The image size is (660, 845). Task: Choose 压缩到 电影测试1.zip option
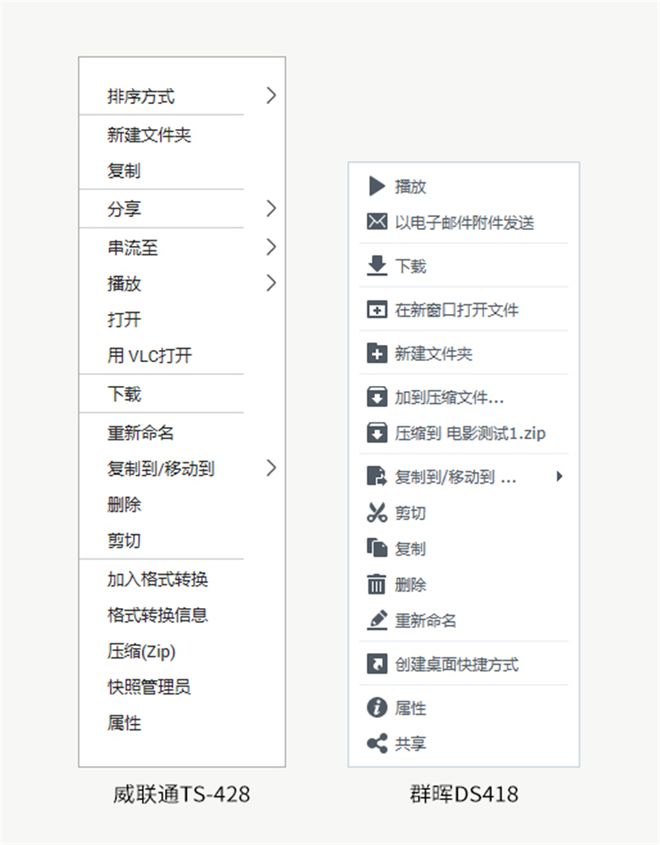point(470,434)
